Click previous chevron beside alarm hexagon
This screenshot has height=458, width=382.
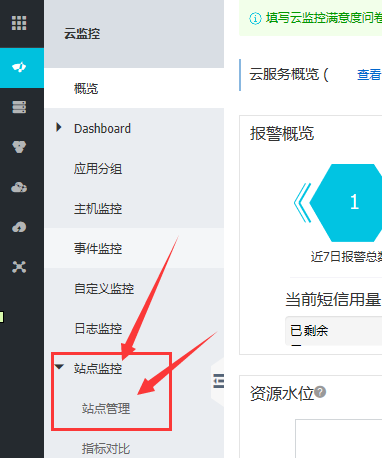point(302,203)
